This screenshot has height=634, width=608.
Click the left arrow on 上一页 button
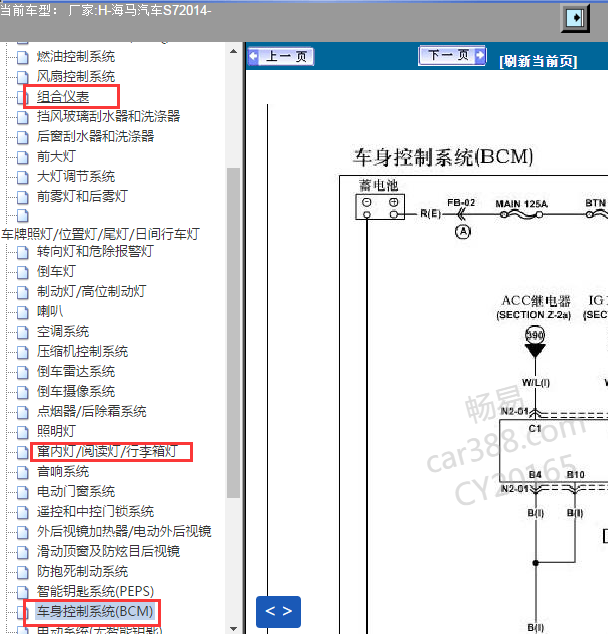coord(253,56)
